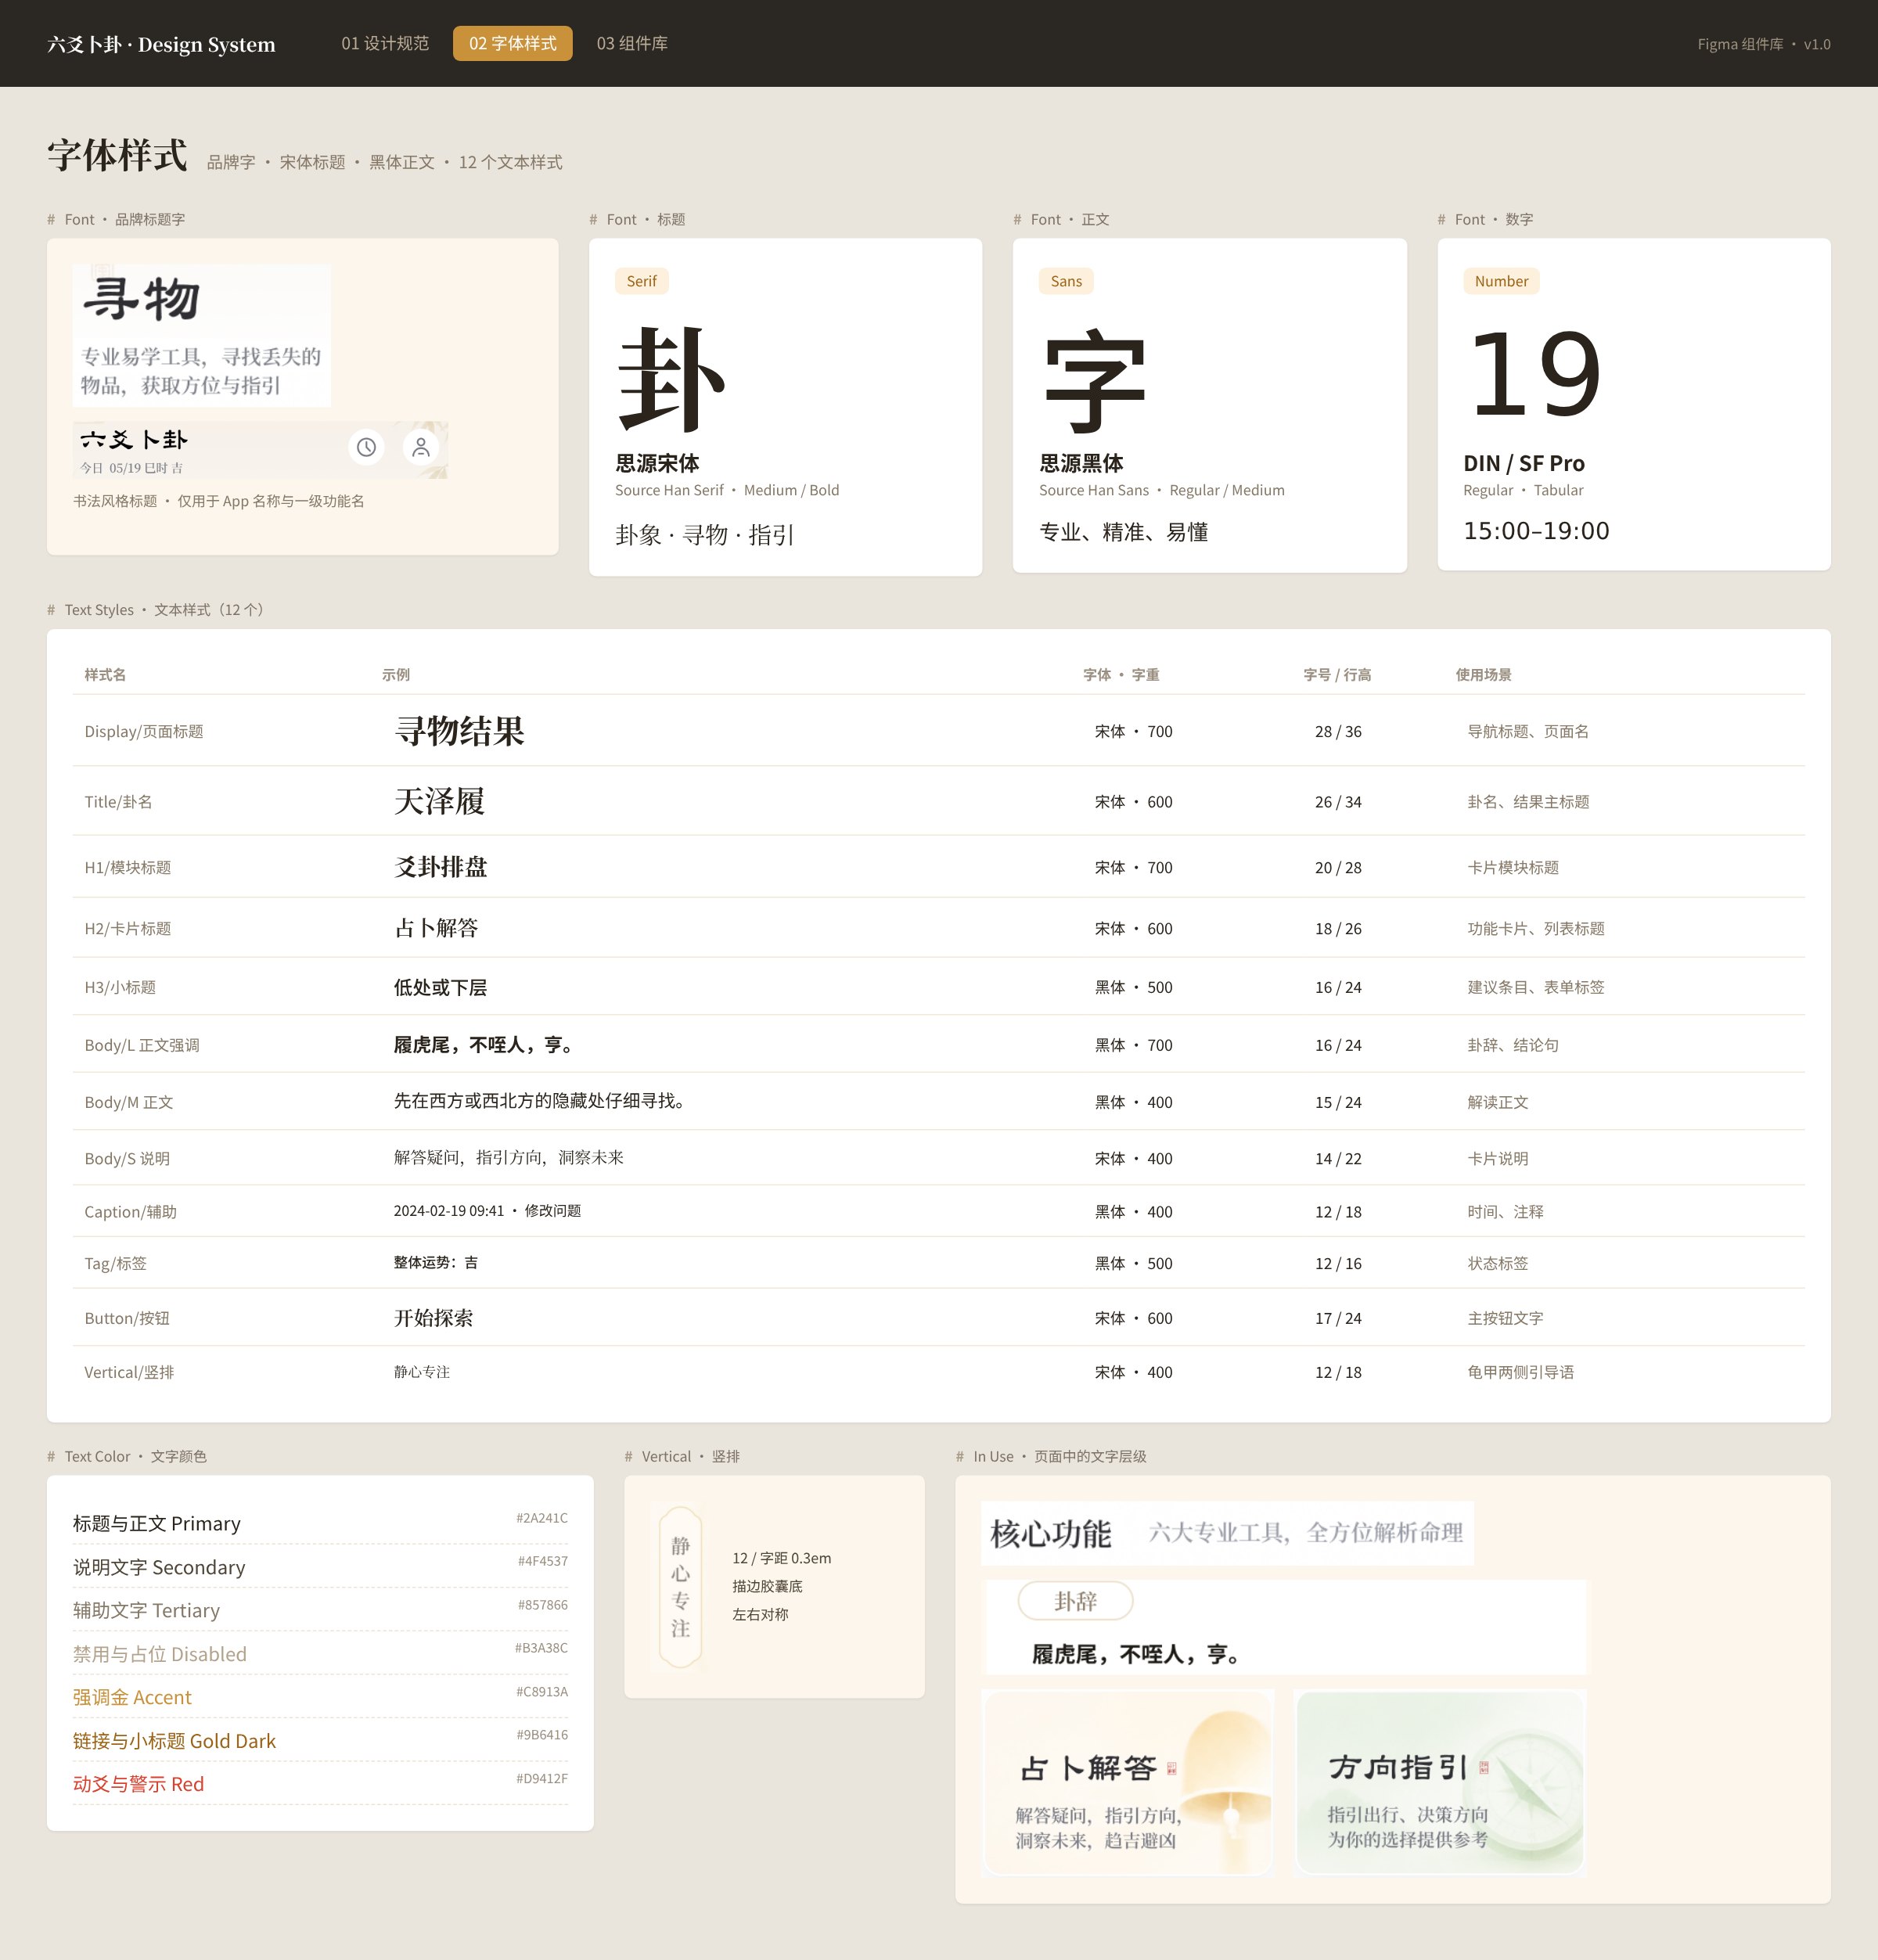
Task: Select the 方向指引 feature card
Action: tap(1440, 1782)
